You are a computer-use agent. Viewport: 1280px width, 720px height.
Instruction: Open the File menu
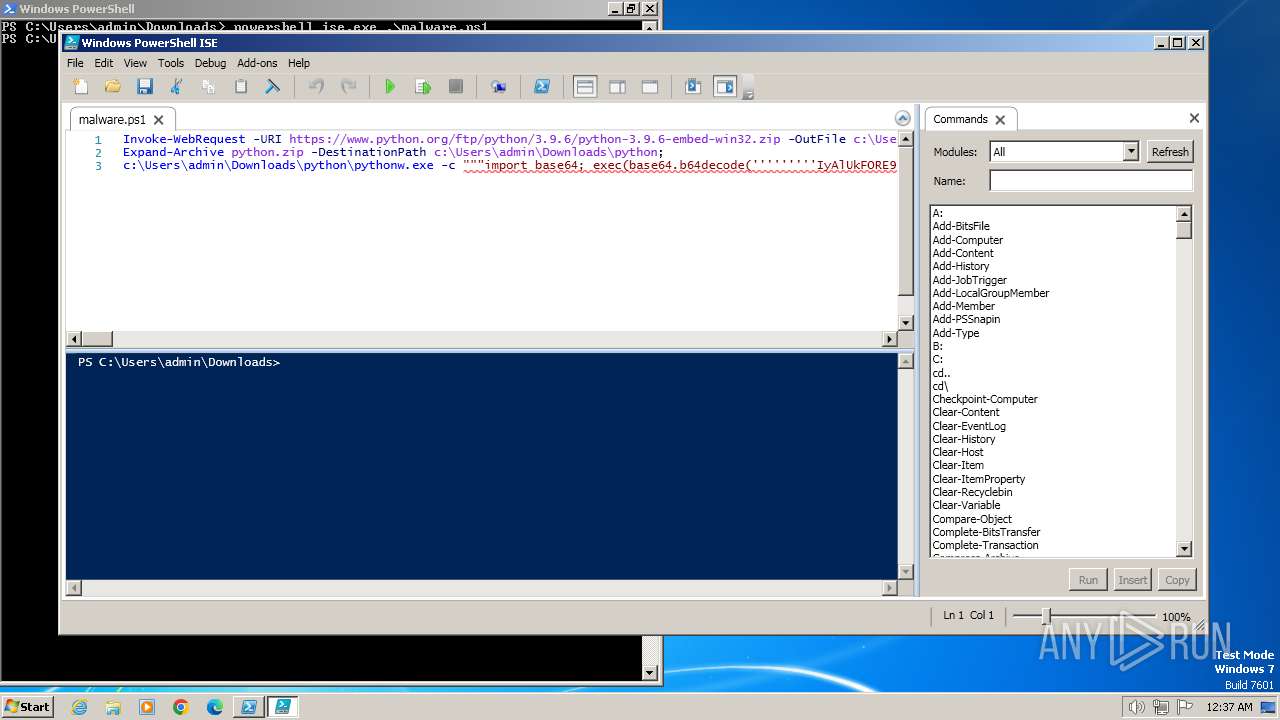pos(75,63)
